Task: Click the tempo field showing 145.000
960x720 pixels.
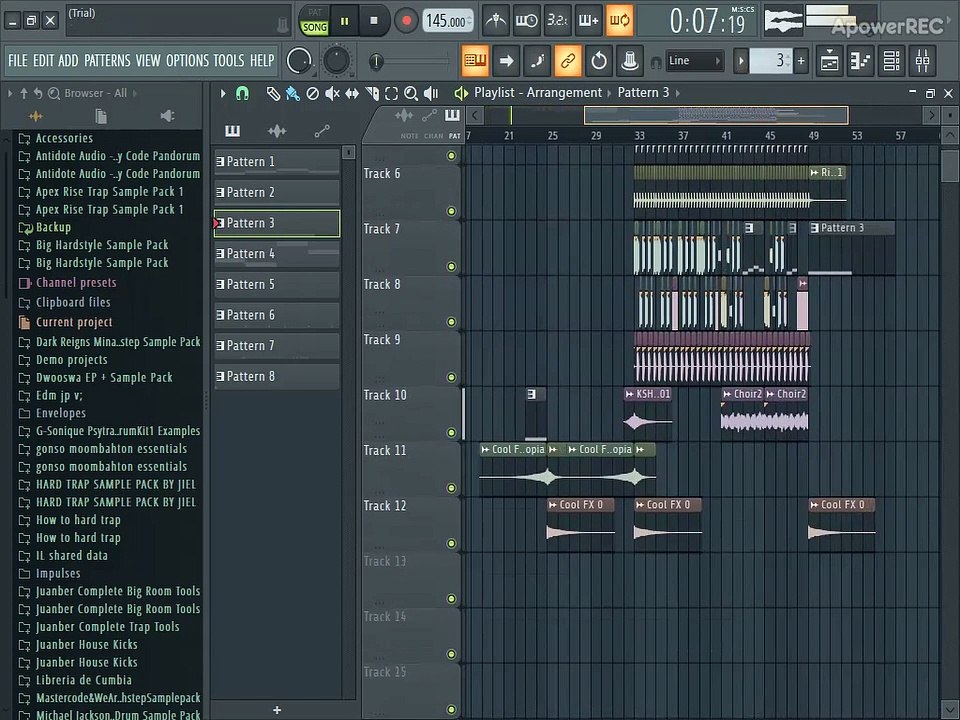Action: click(448, 21)
